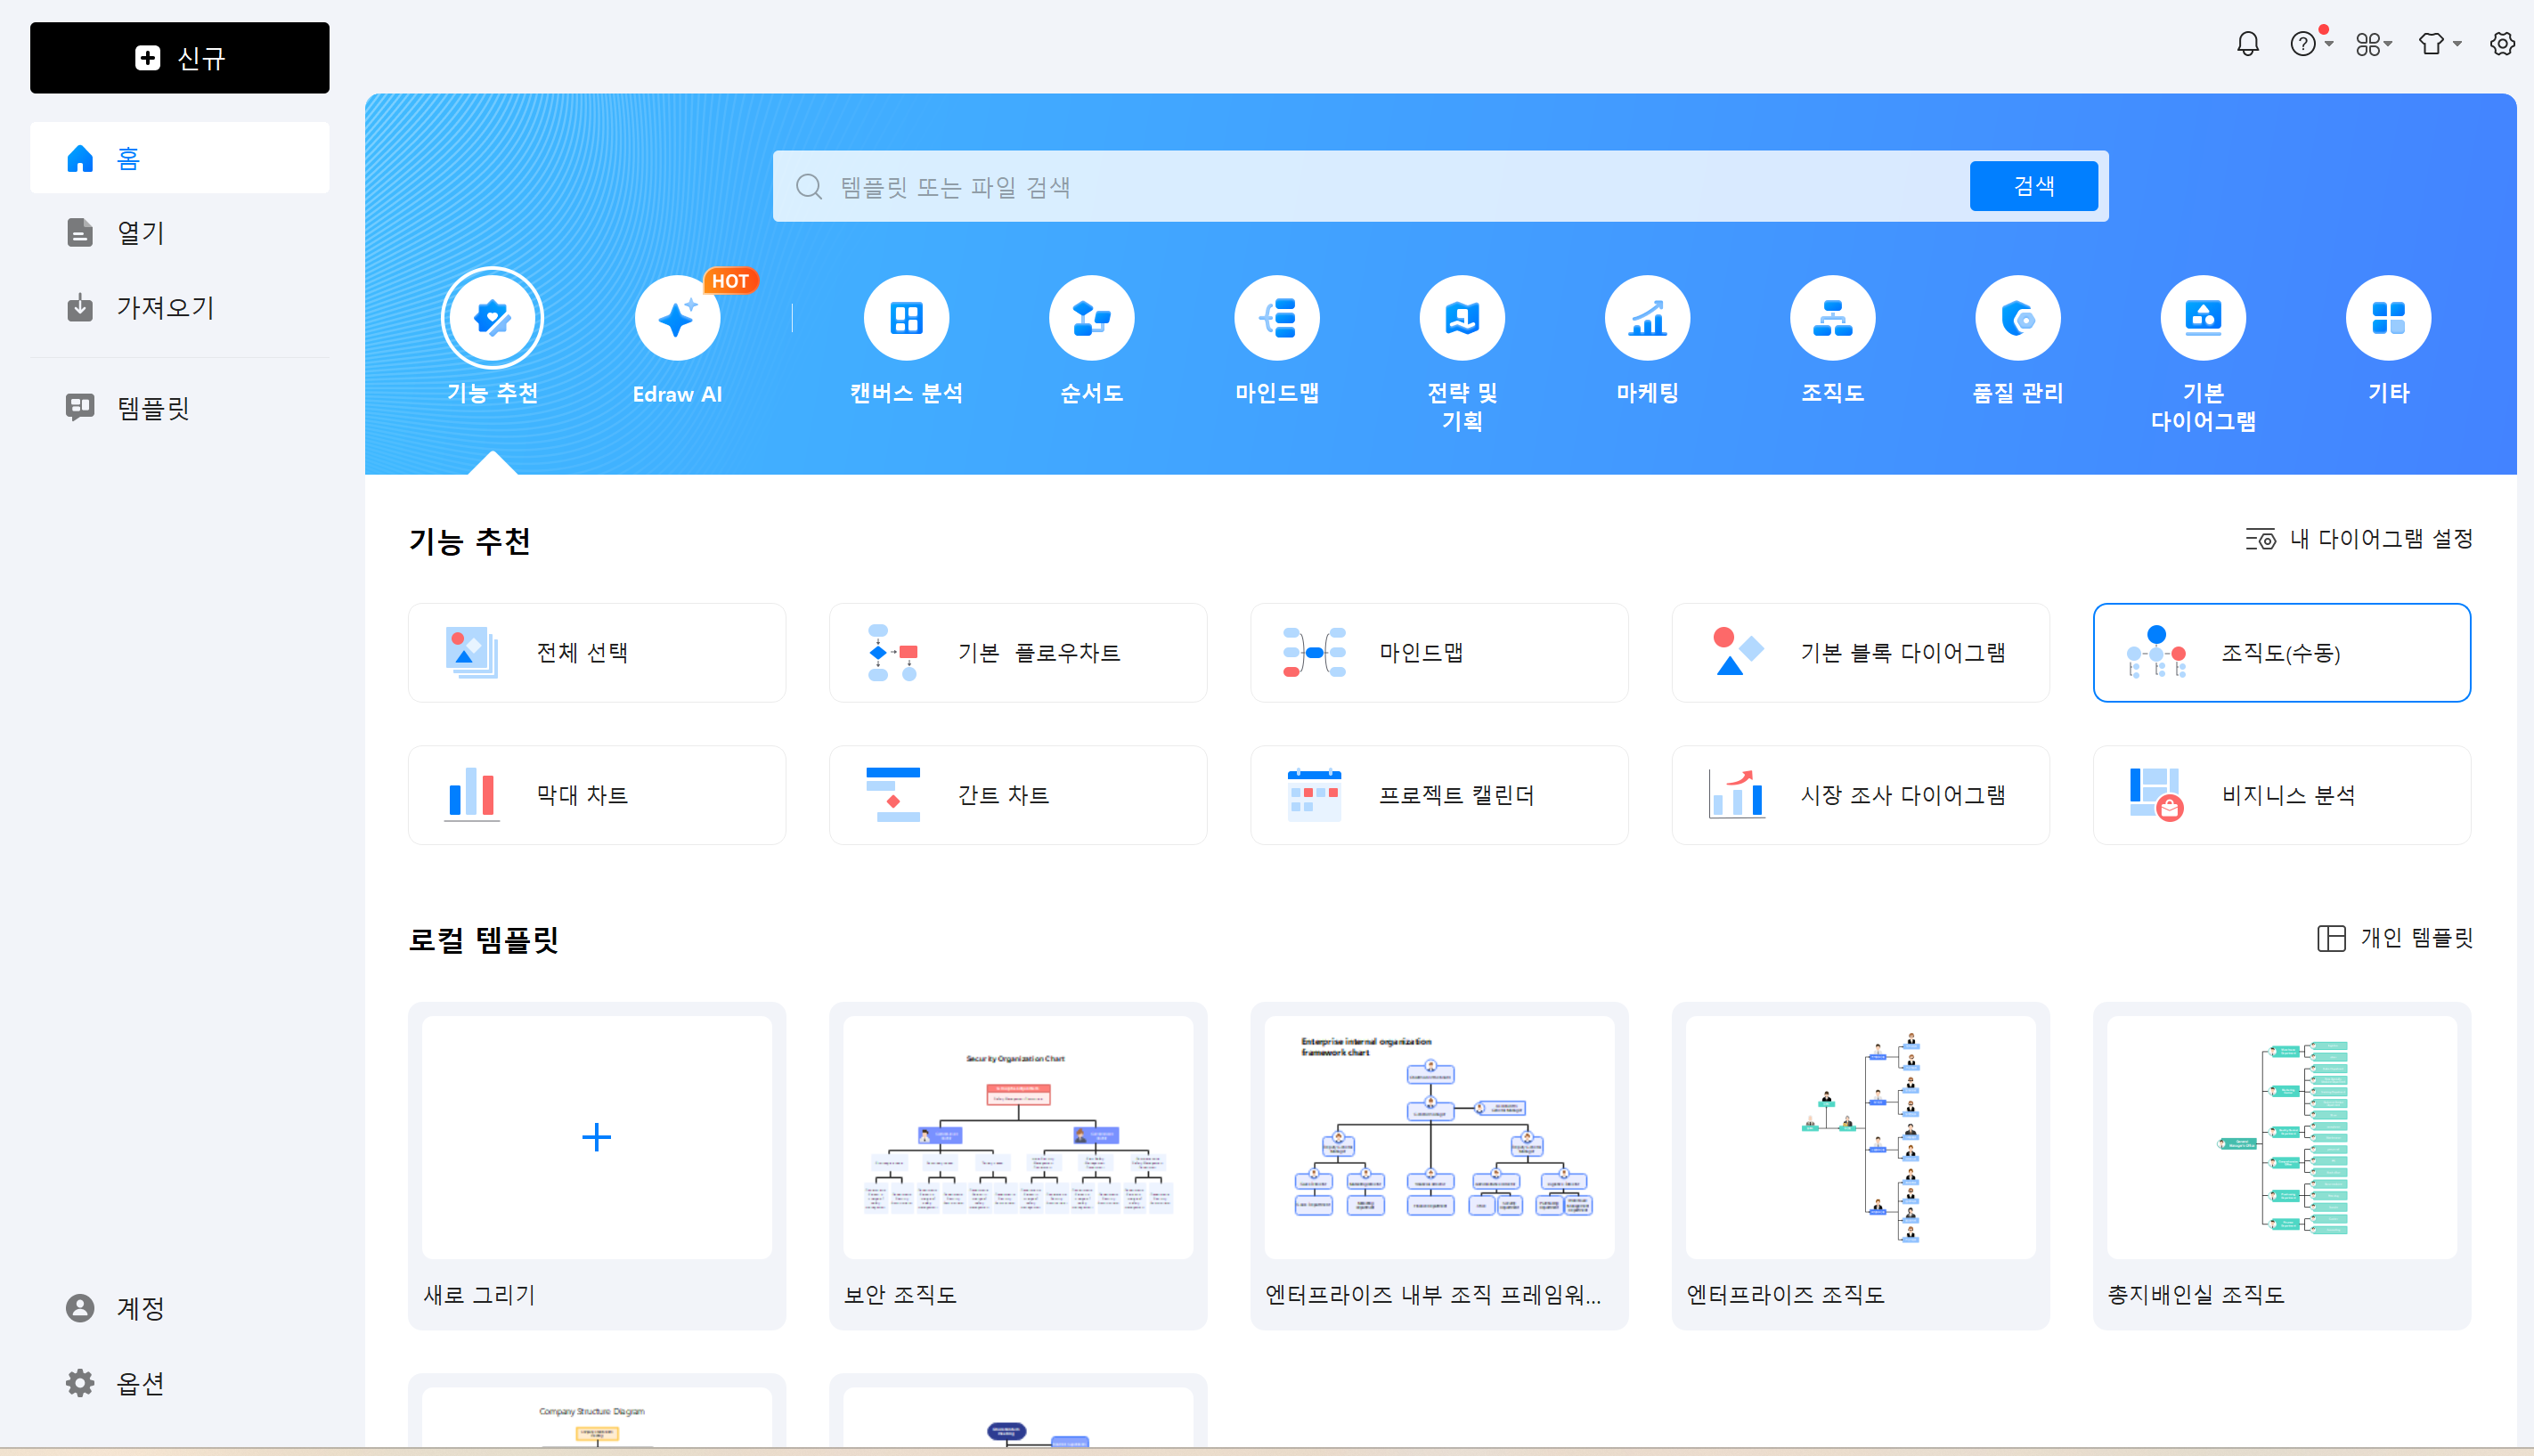
Task: Click the 전체 선택 card
Action: point(597,652)
